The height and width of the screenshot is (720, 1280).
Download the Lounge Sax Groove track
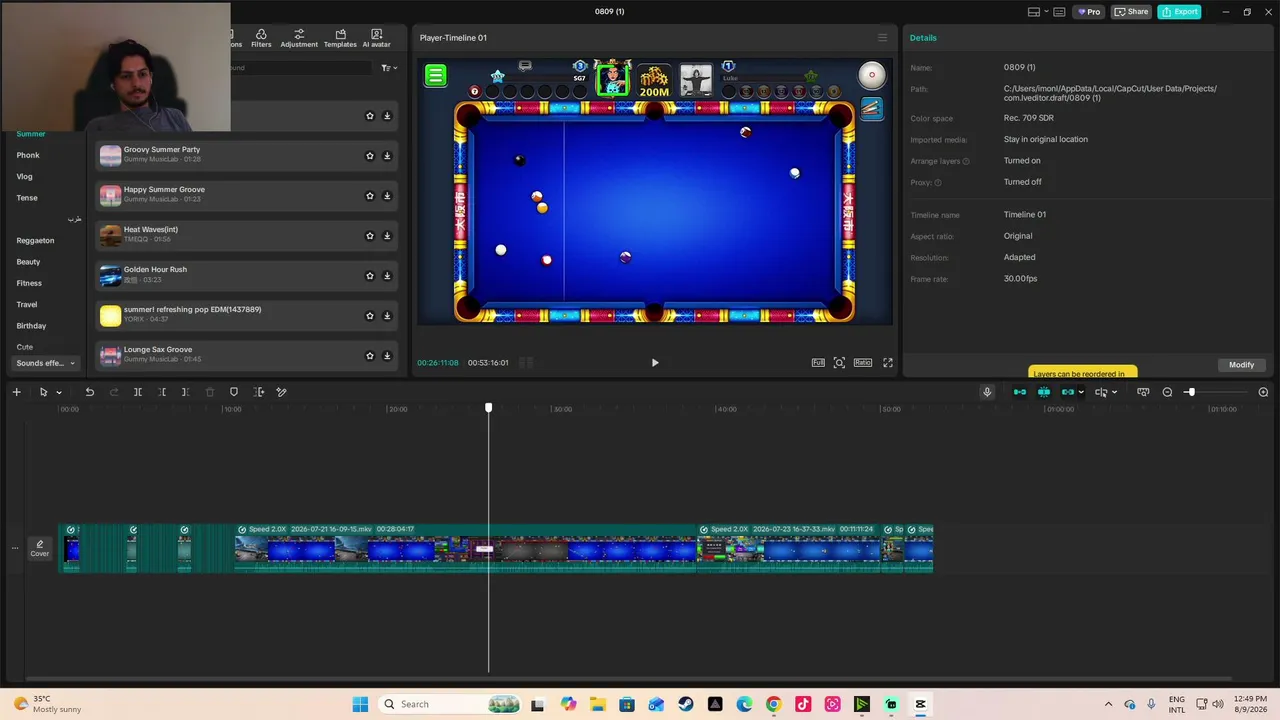387,356
